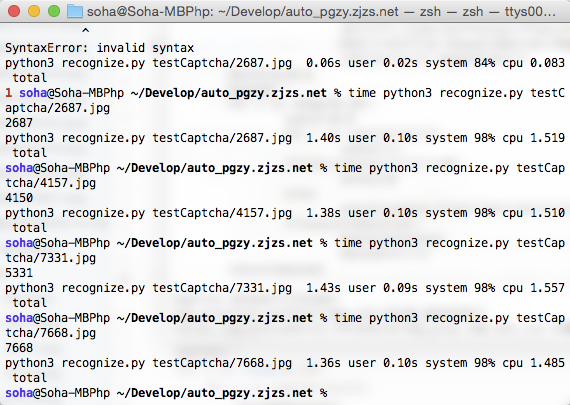
Task: Click the output result 5331 line
Action: click(19, 273)
